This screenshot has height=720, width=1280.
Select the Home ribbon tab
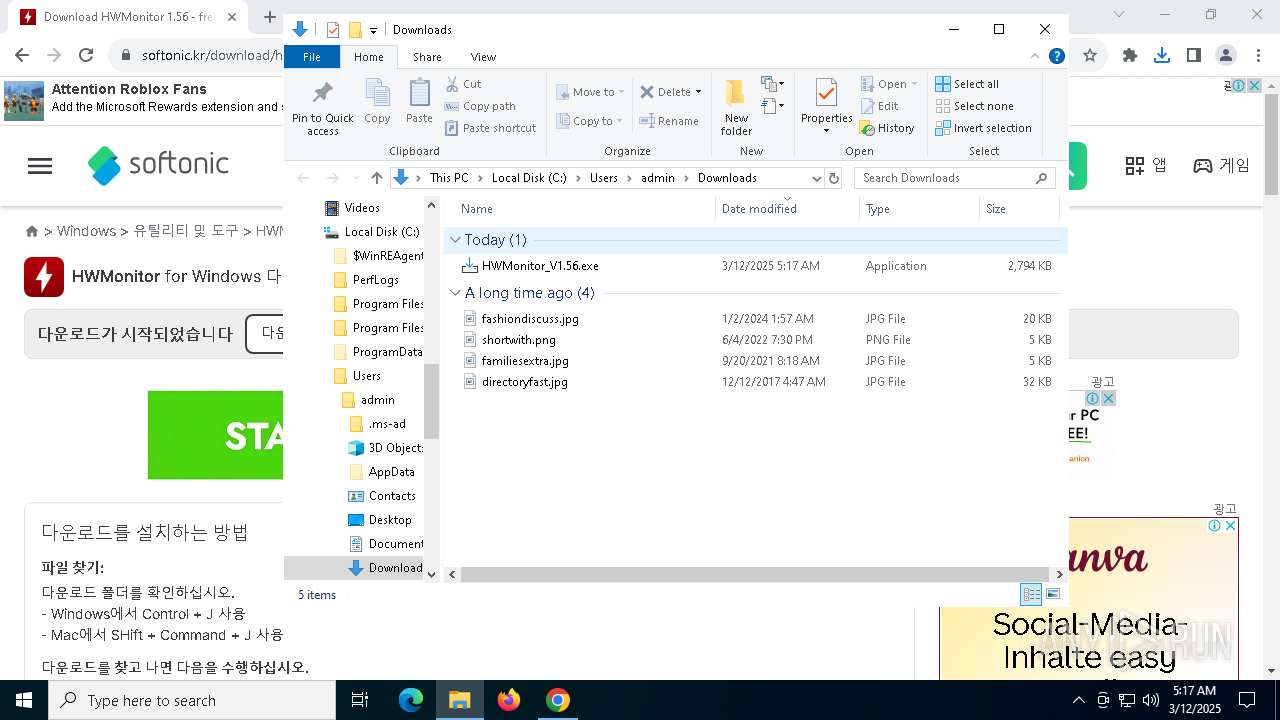369,57
